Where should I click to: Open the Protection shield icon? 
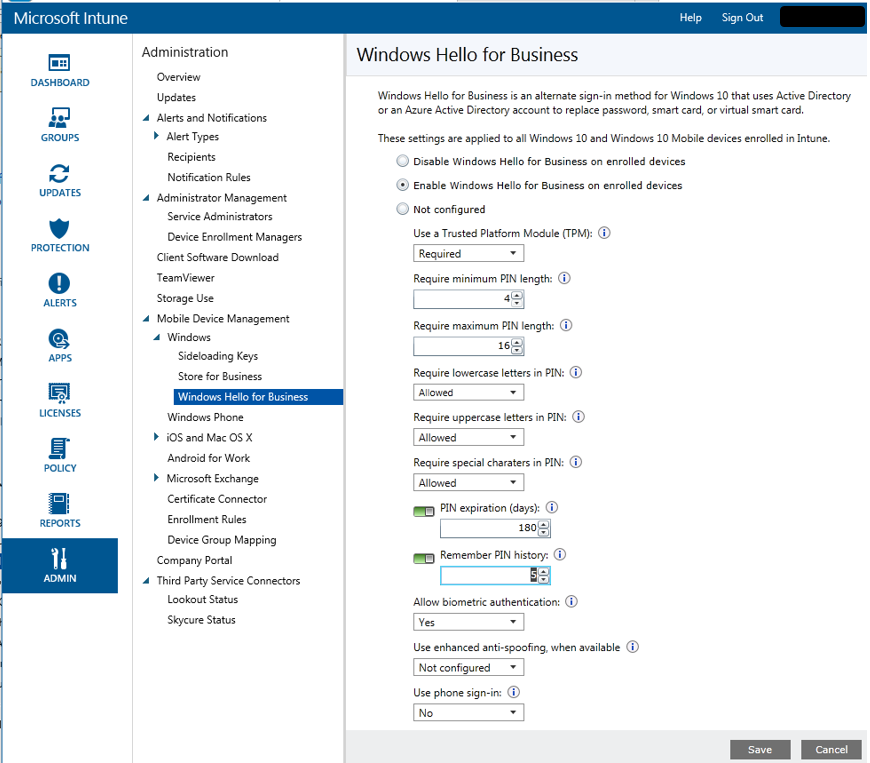[x=59, y=234]
